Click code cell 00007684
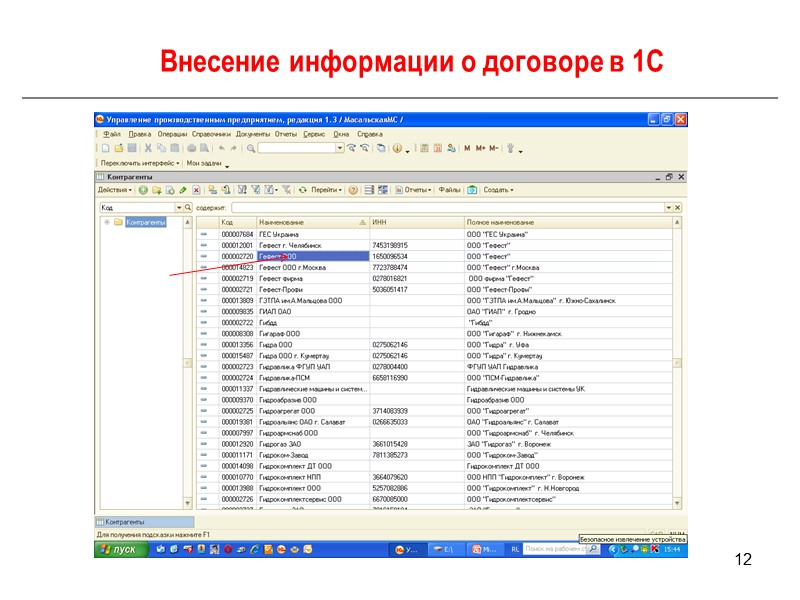Viewport: 800px width, 600px height. (x=237, y=234)
